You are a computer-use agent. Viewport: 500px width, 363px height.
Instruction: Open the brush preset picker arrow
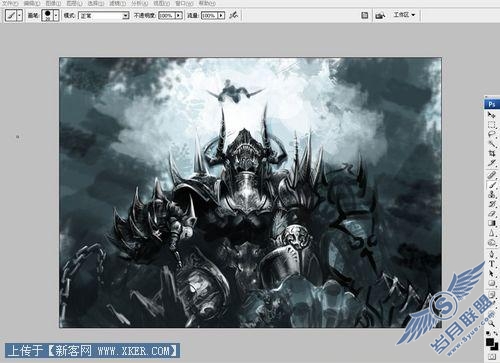[56, 15]
